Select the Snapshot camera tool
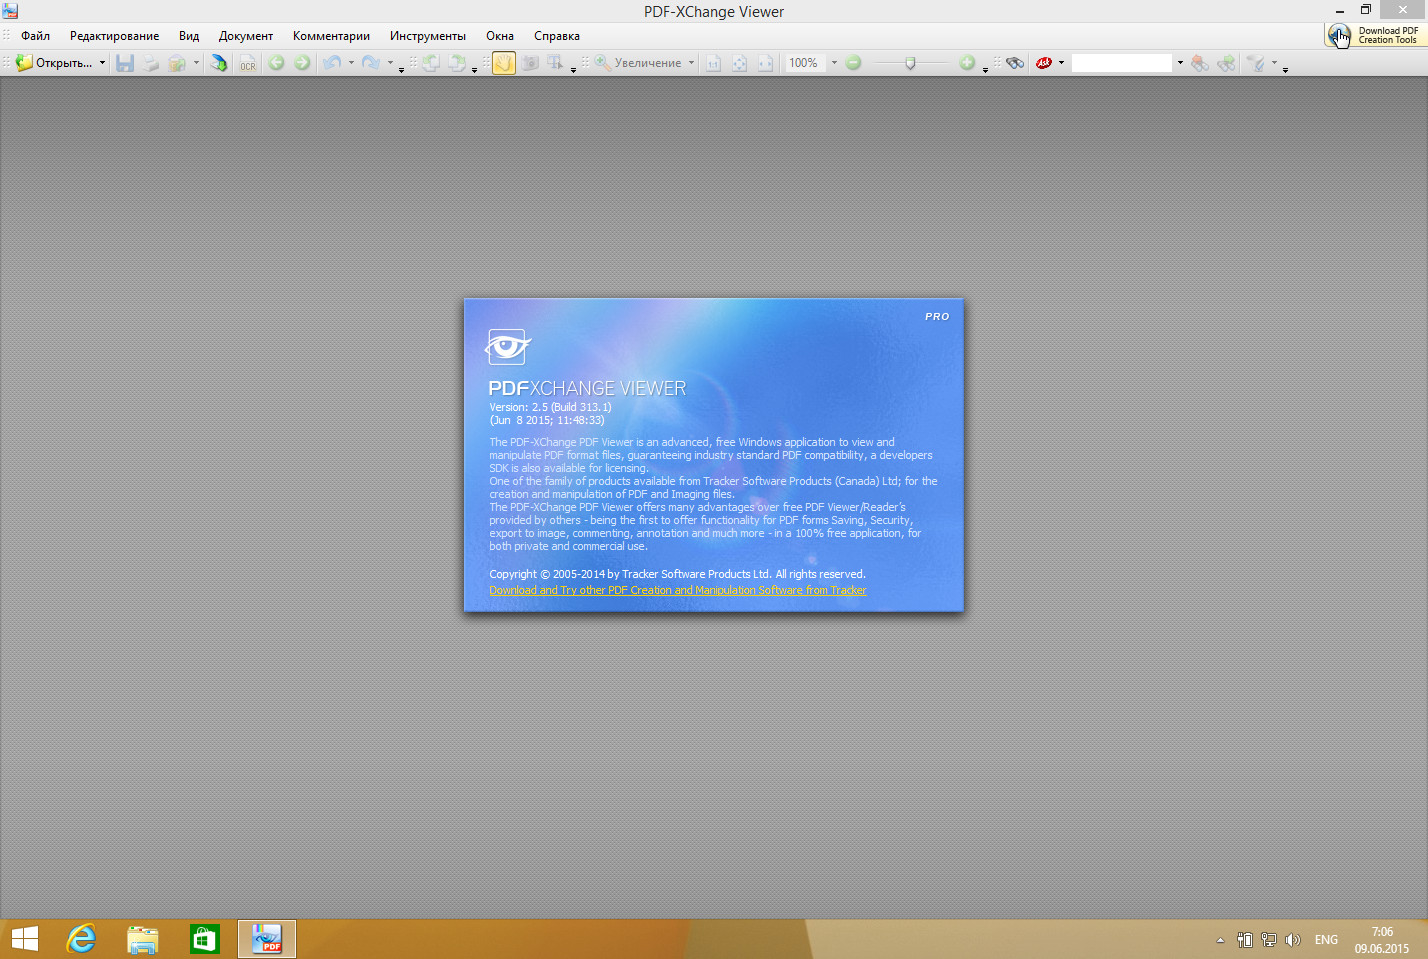Screen dimensions: 1428x959 click(530, 63)
